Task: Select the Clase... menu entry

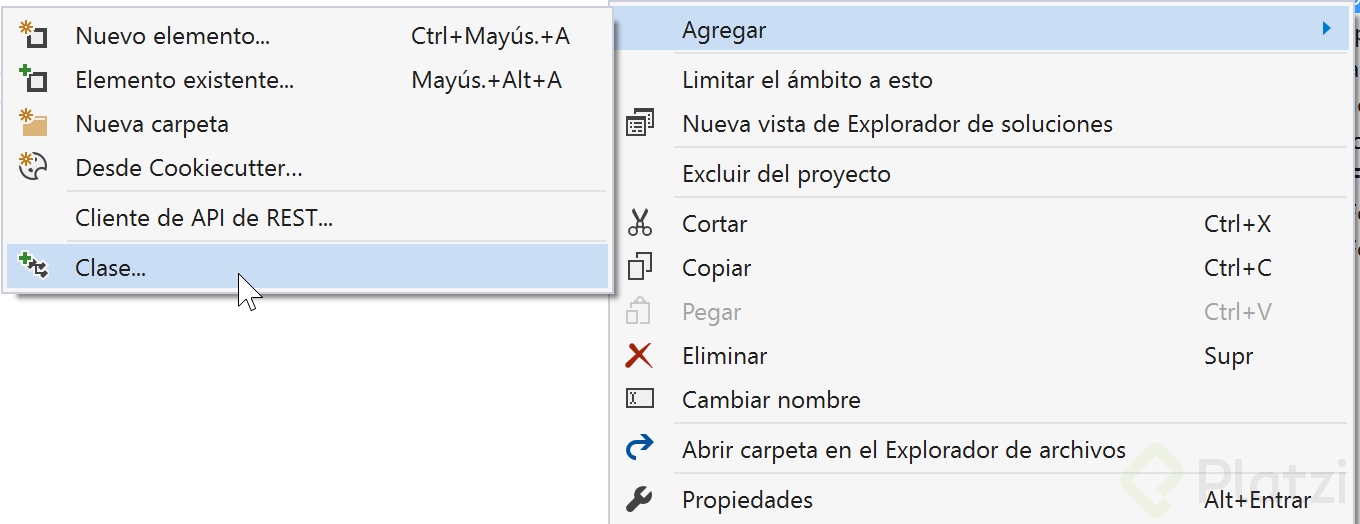Action: click(306, 268)
